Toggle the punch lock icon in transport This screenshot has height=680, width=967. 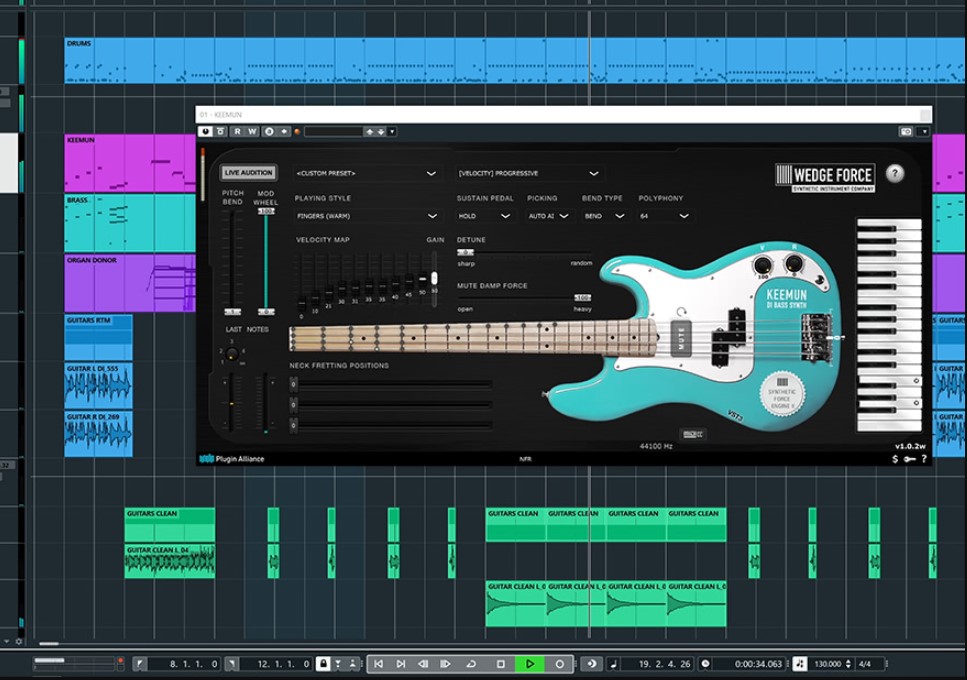coord(323,664)
